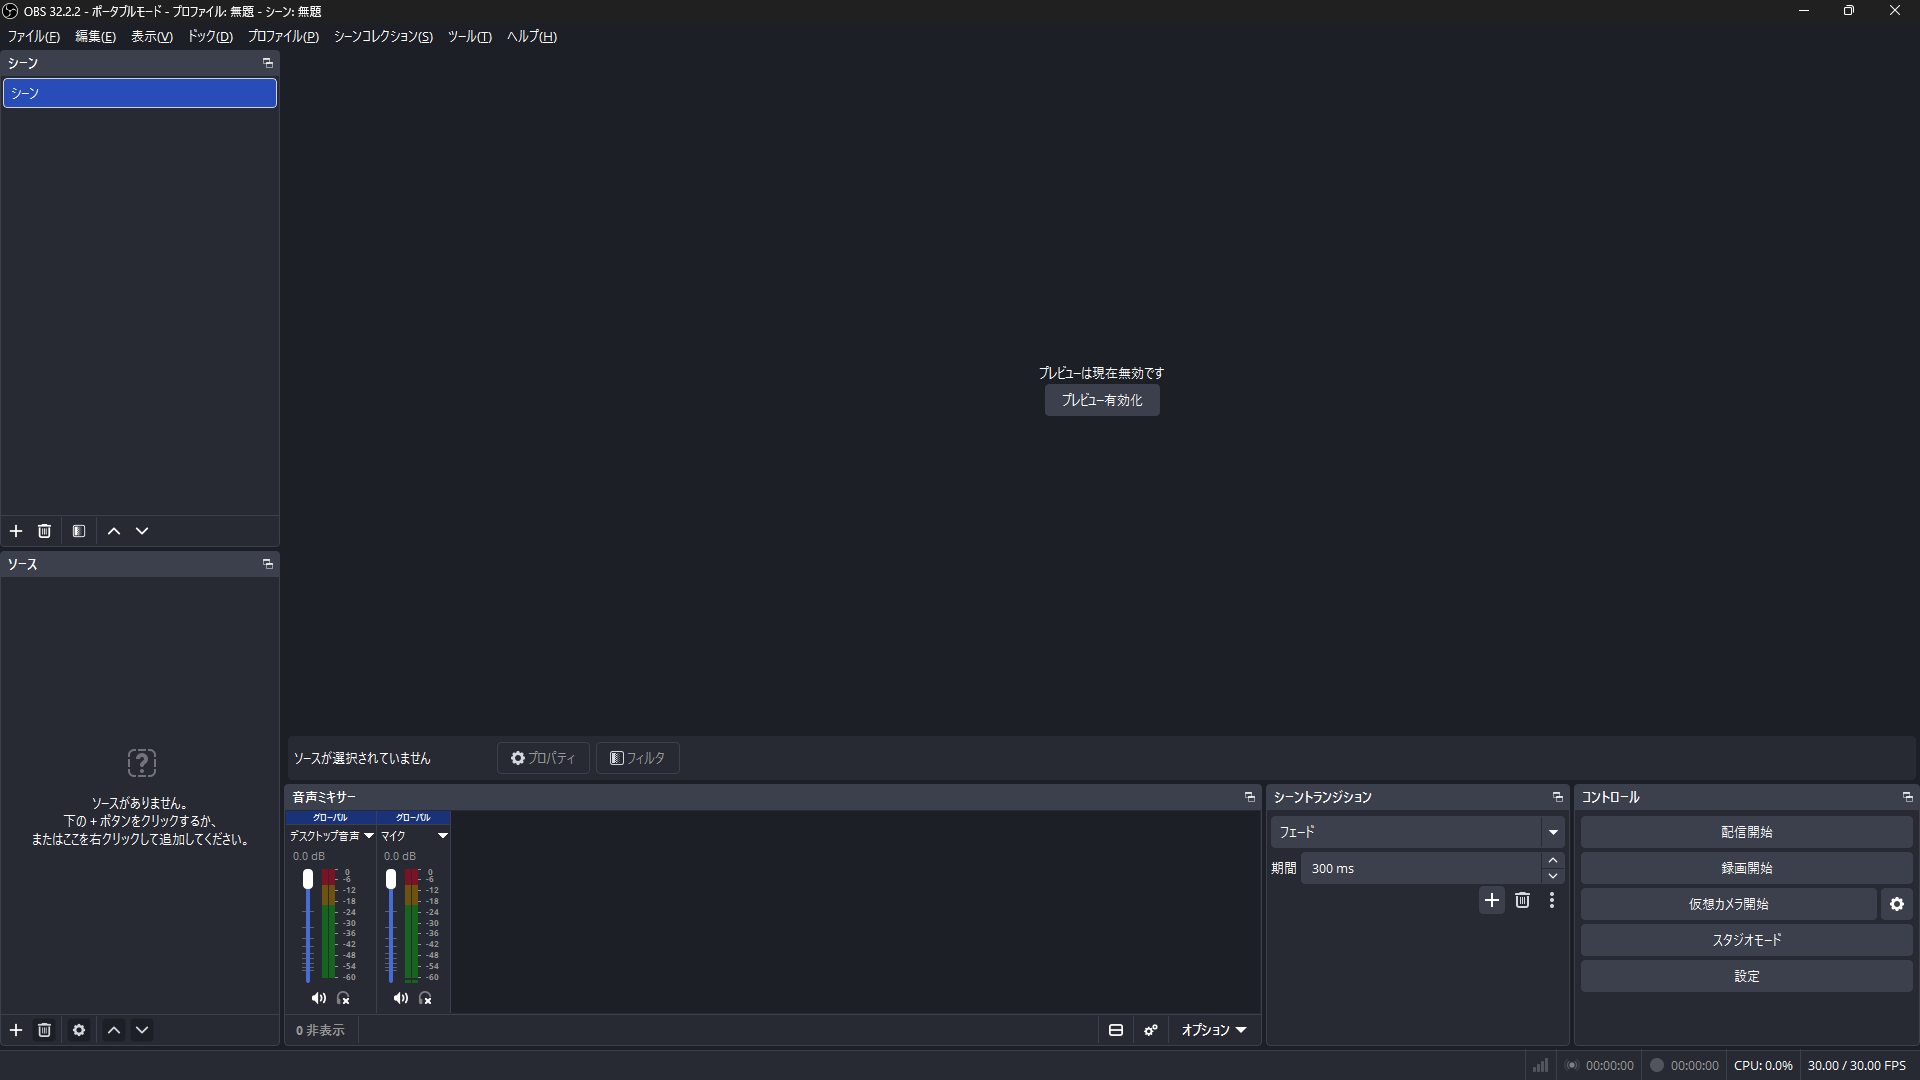The image size is (1920, 1080).
Task: Toggle スタジオモード
Action: [1746, 940]
